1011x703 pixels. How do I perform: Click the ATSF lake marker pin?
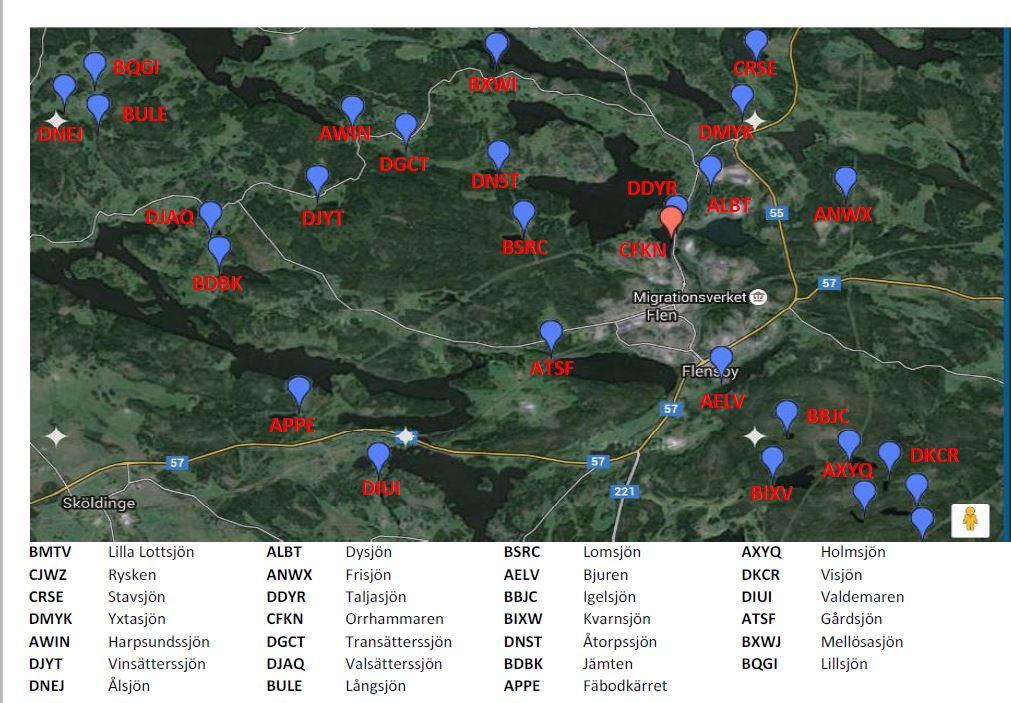(551, 335)
